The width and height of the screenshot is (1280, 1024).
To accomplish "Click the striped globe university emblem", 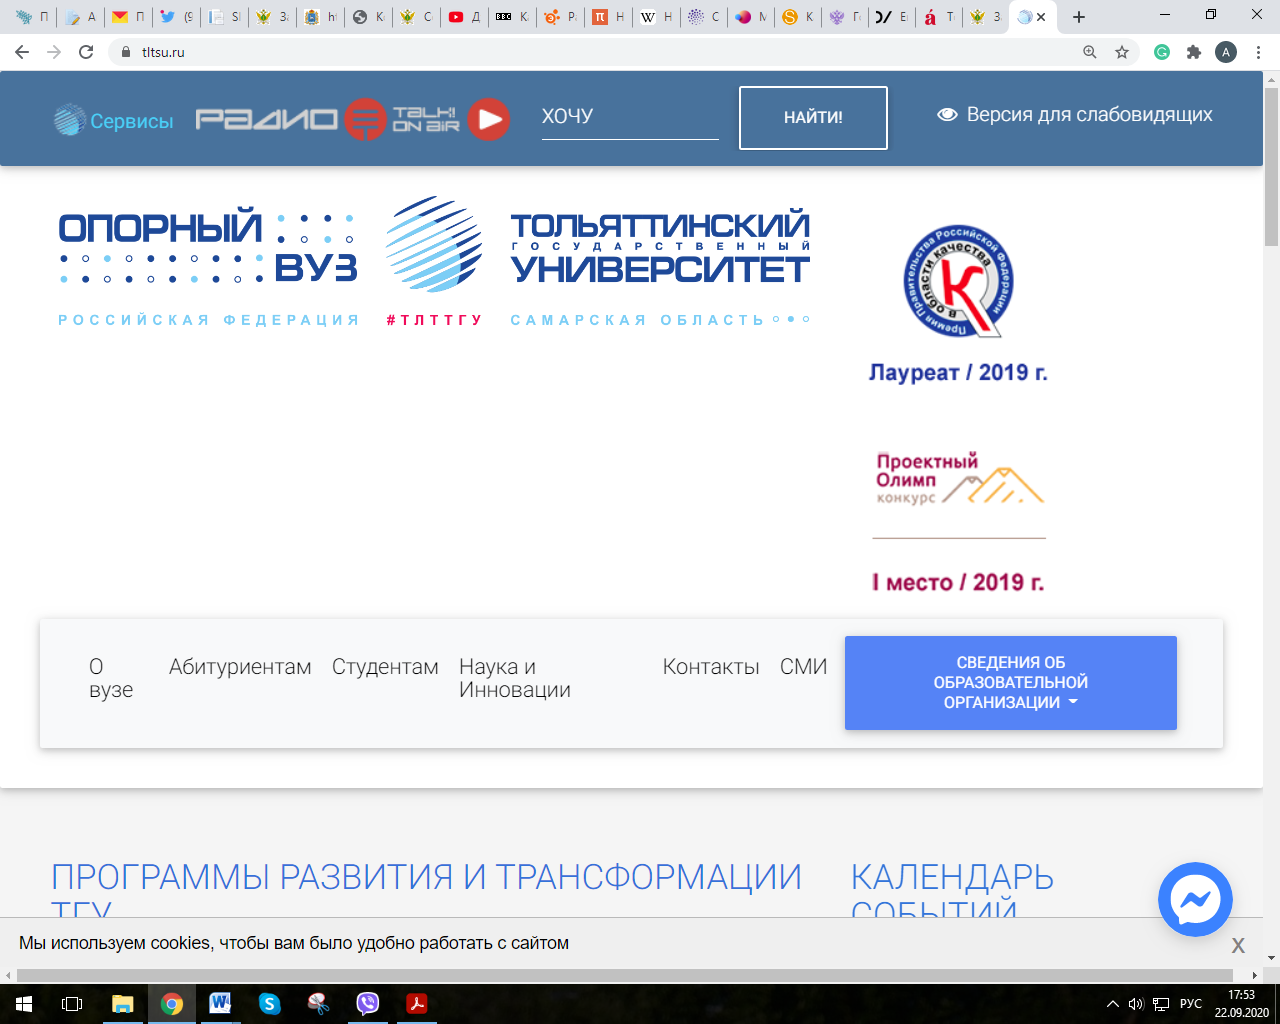I will 434,244.
